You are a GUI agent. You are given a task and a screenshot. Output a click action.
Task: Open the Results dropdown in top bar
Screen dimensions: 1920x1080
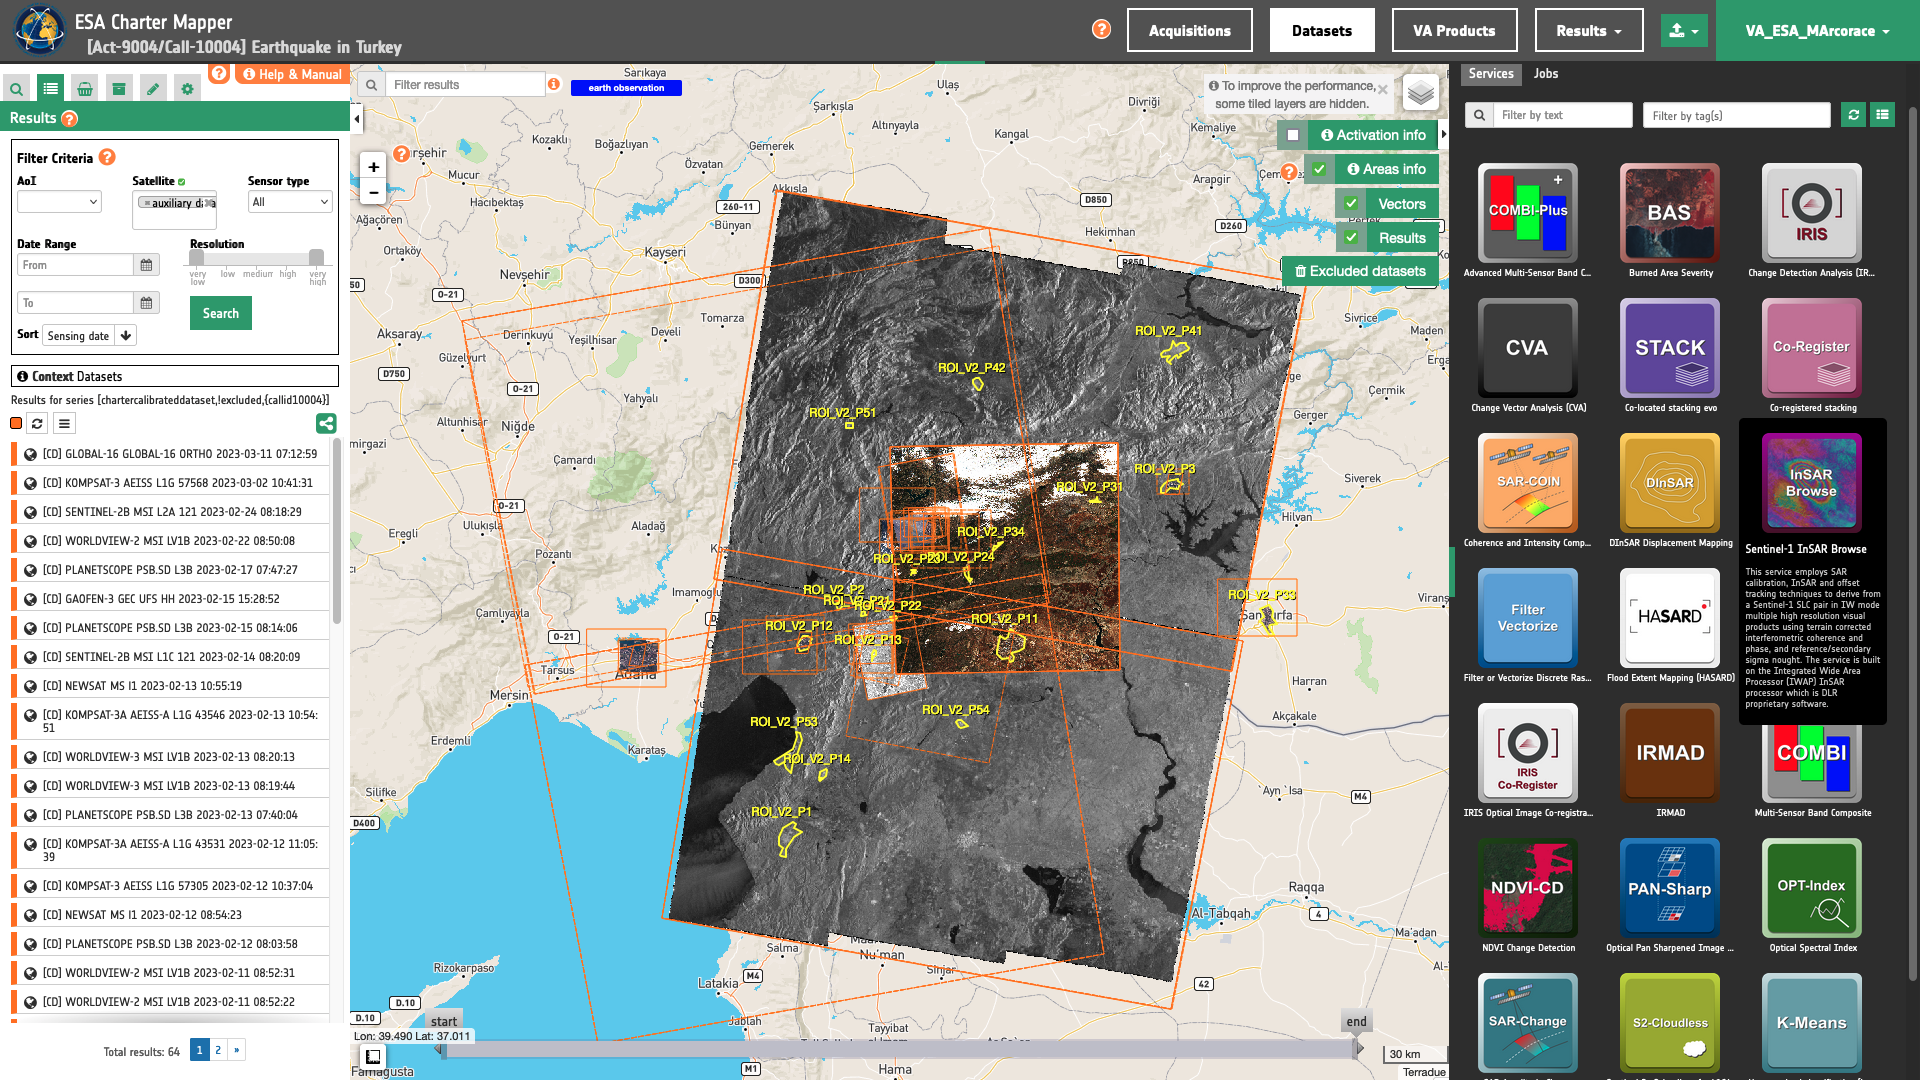[1589, 30]
